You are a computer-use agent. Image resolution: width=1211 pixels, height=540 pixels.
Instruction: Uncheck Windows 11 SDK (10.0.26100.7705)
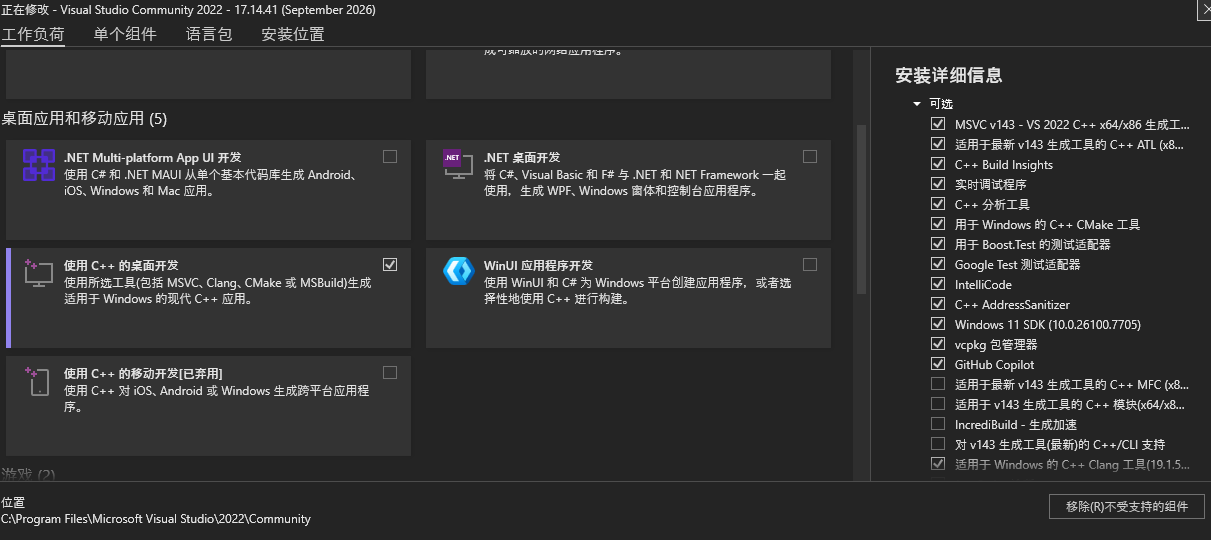[x=938, y=324]
